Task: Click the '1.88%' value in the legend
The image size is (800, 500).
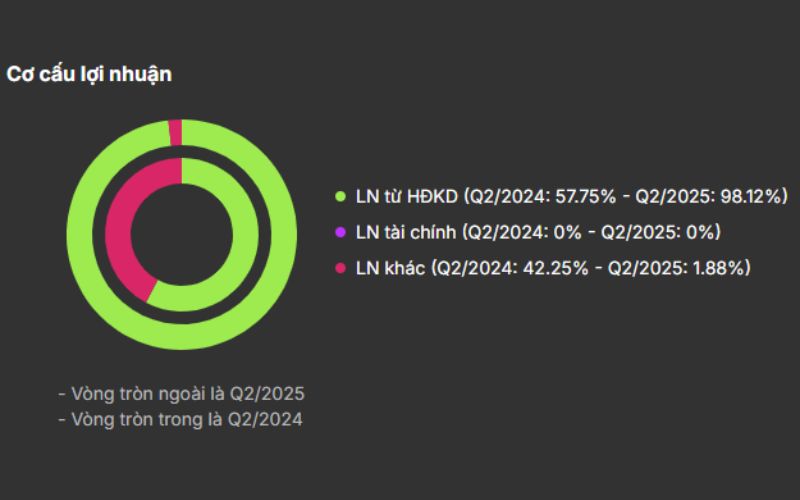Action: (720, 268)
